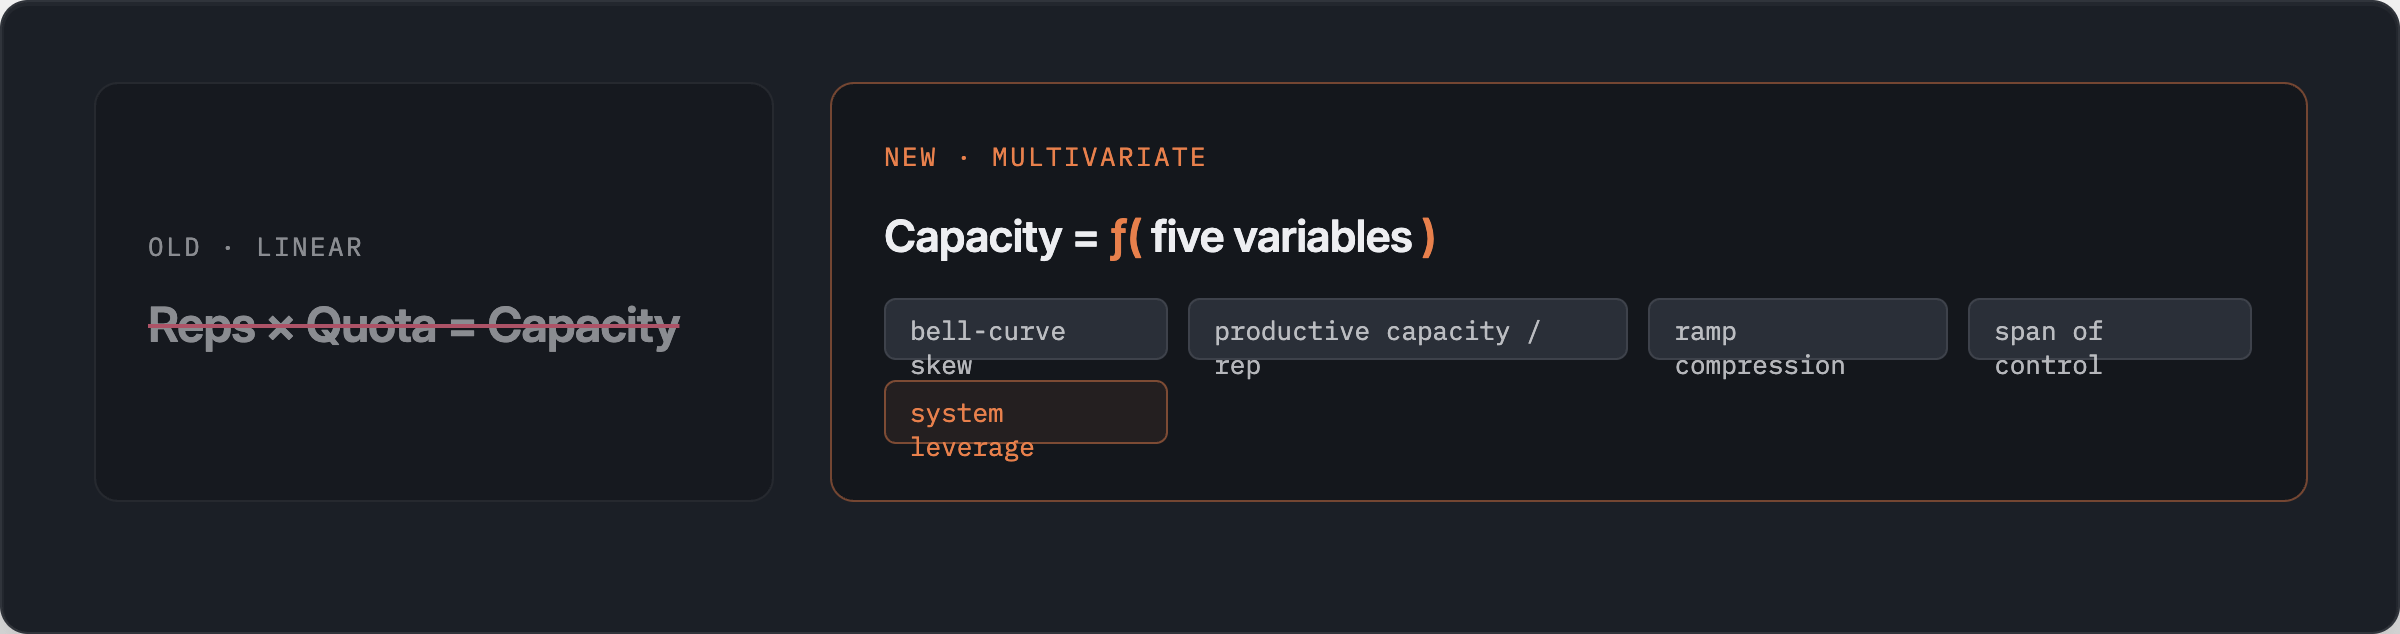
Task: Select the orange system leverage chip
Action: 1026,412
